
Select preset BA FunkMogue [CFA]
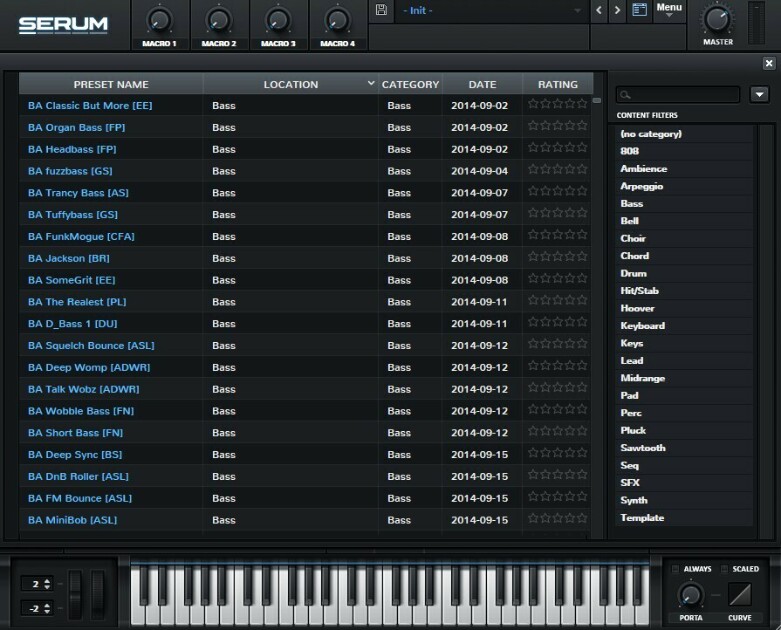81,237
